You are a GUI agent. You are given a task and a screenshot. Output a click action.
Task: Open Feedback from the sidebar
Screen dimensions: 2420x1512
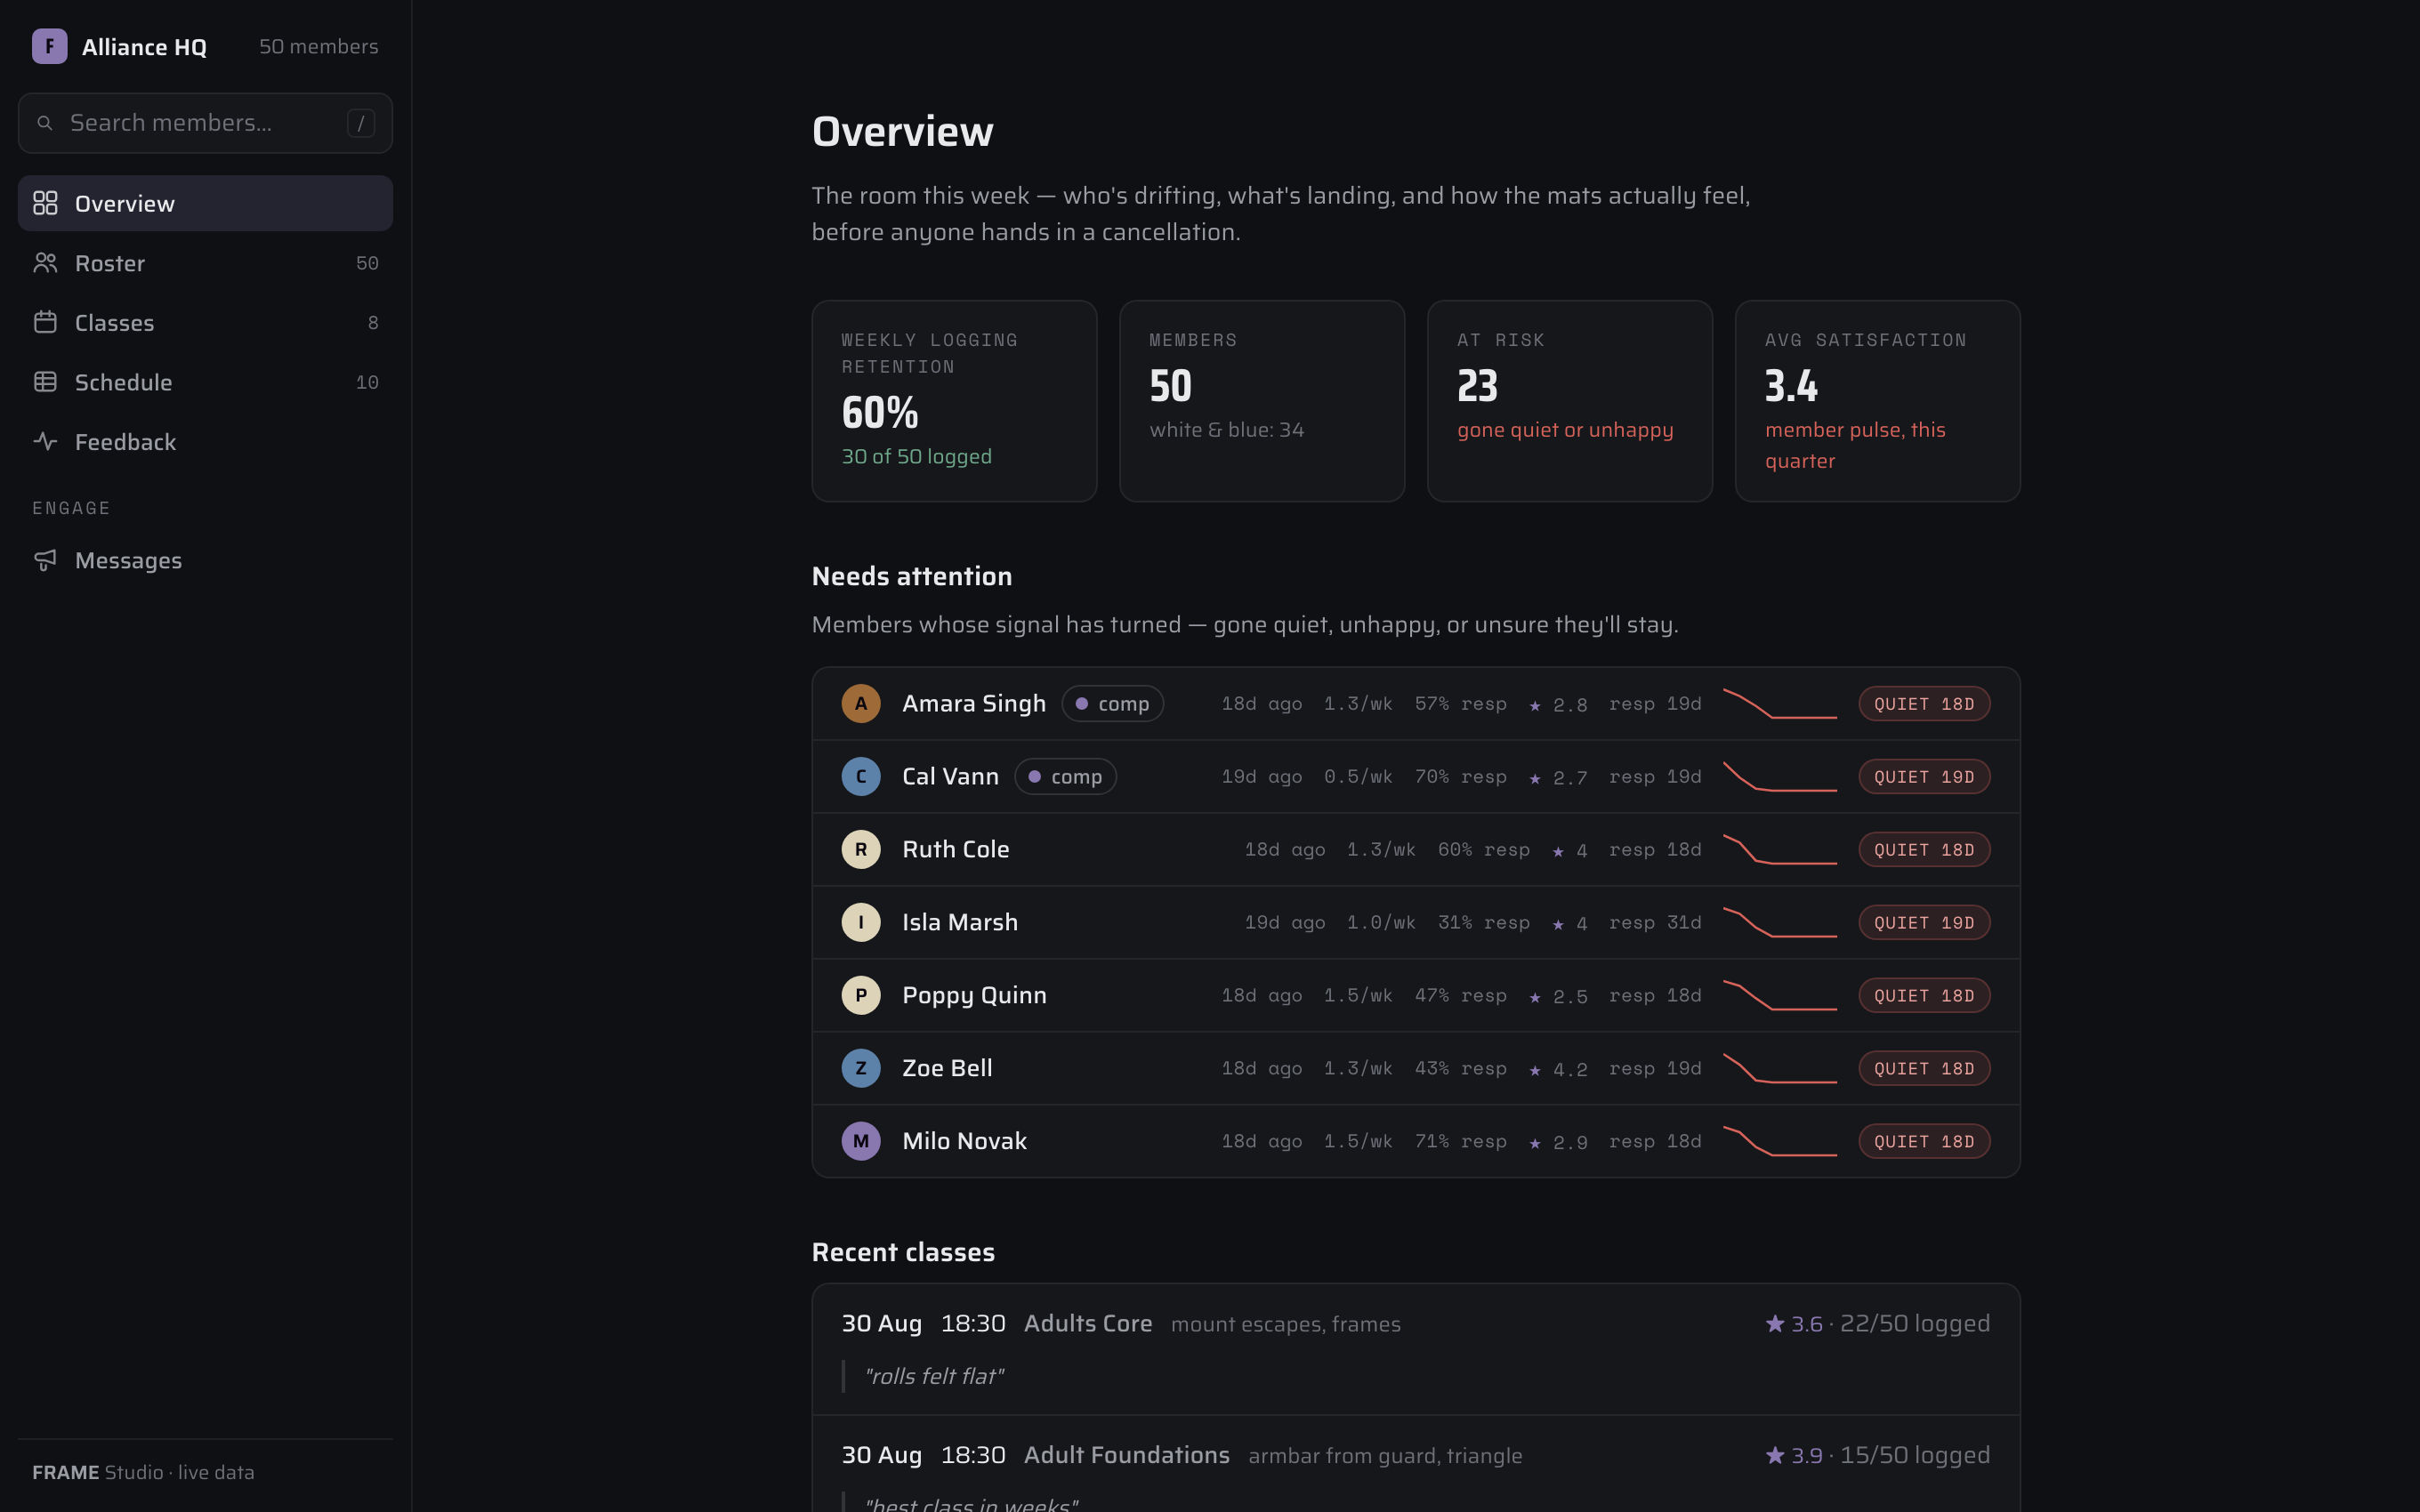pos(205,441)
